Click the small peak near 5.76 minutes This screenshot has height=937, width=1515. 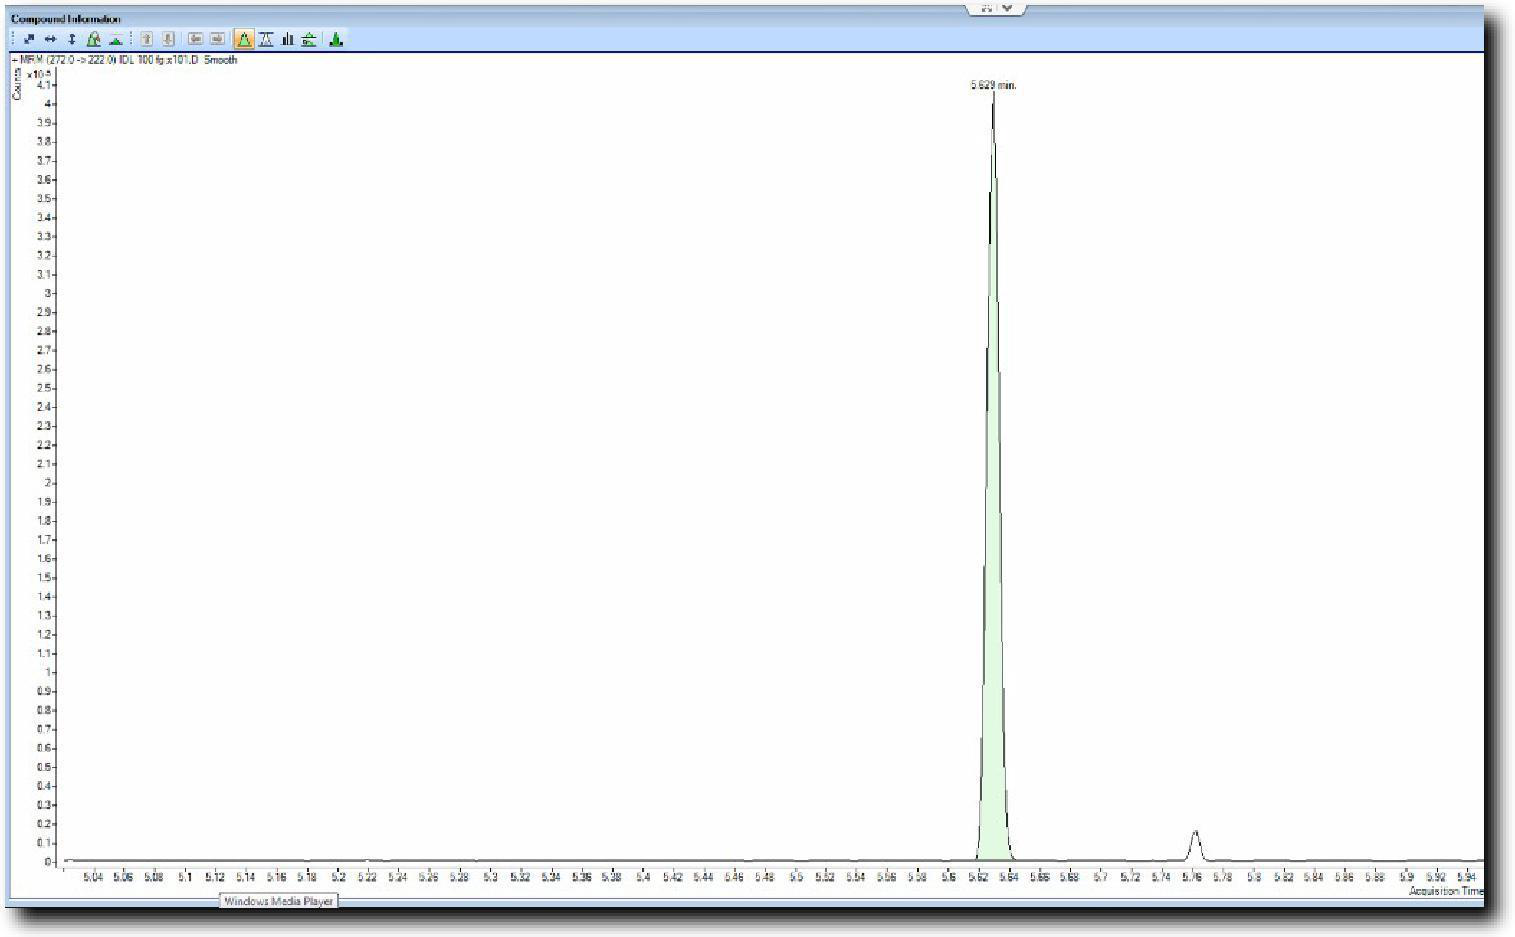[x=1194, y=846]
